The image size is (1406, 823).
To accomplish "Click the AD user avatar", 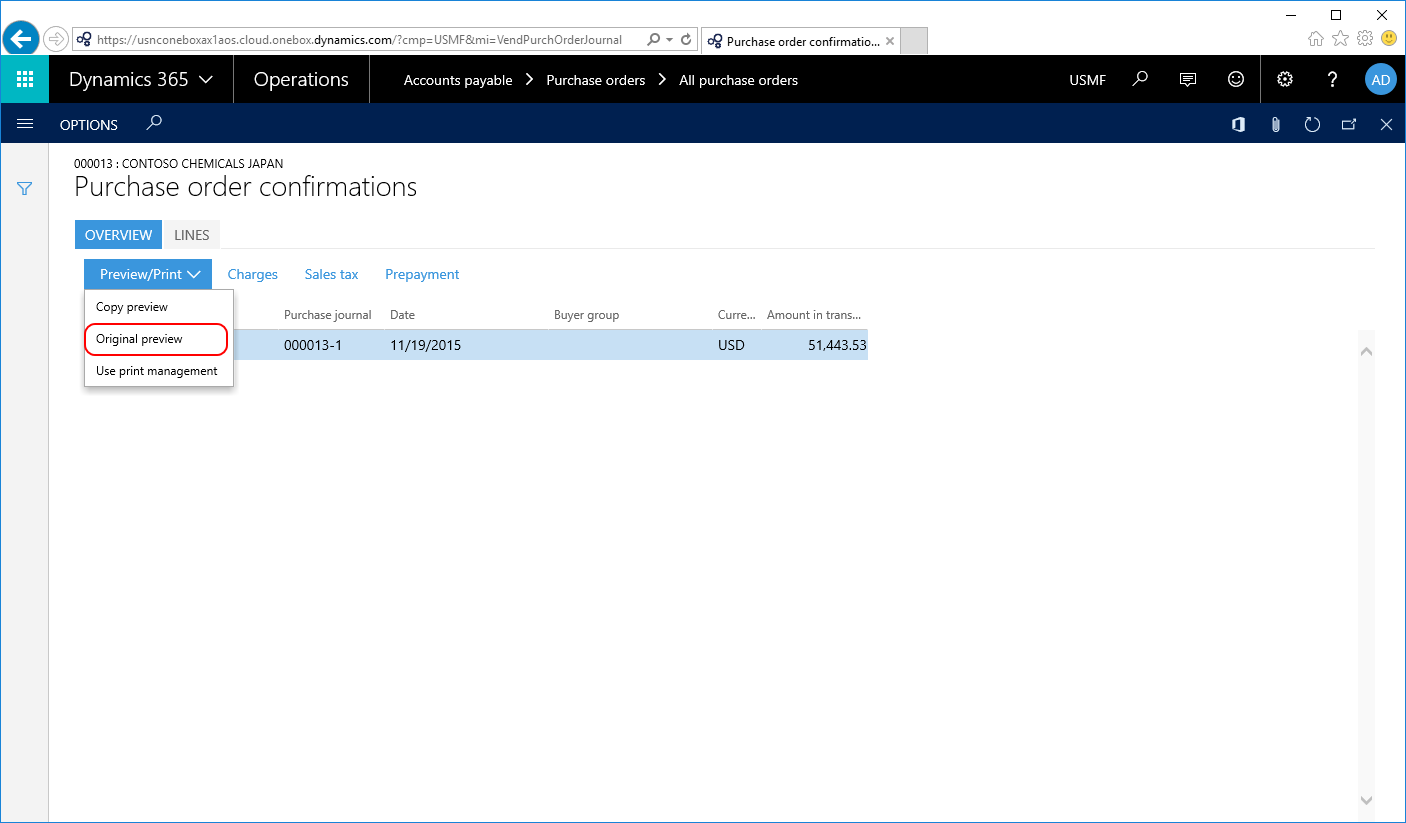I will click(1381, 79).
